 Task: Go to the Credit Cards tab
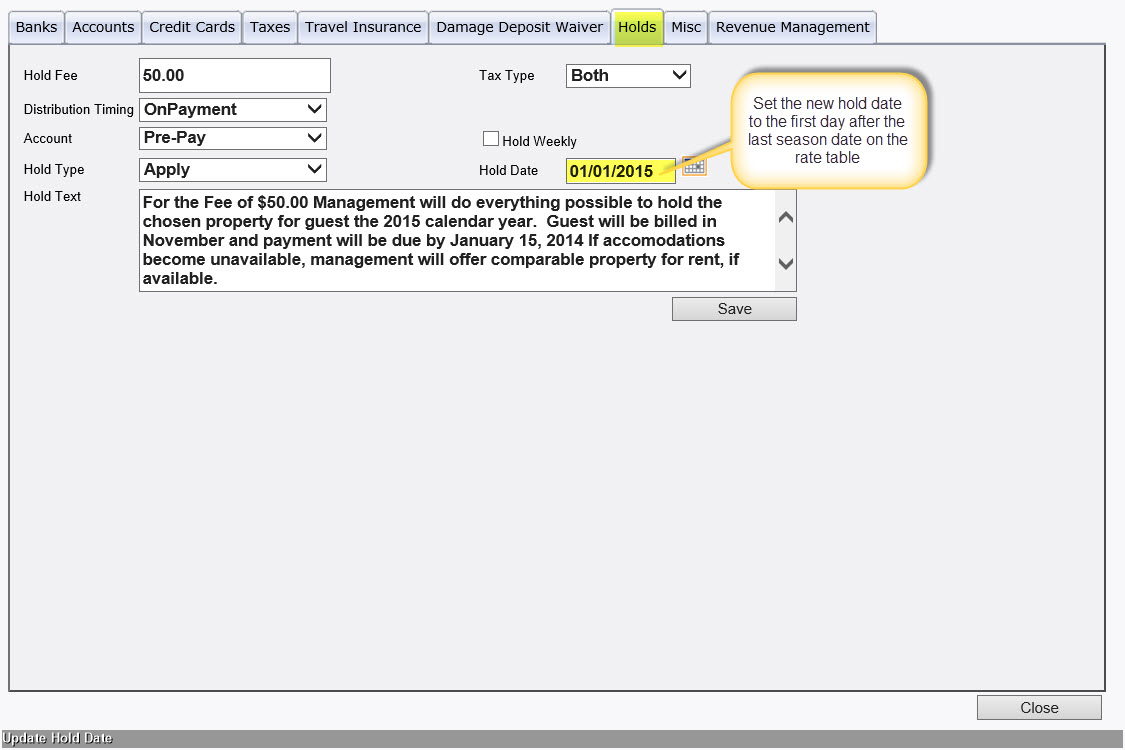pyautogui.click(x=192, y=27)
